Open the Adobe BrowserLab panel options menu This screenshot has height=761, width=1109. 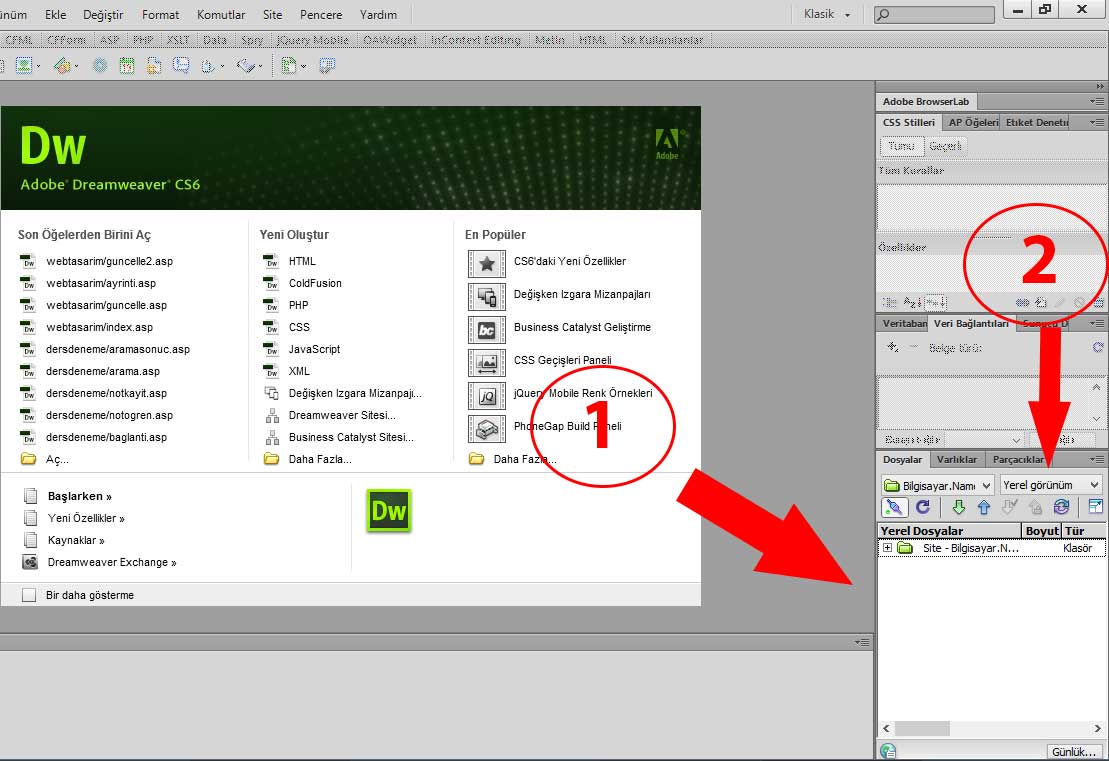pyautogui.click(x=1097, y=102)
